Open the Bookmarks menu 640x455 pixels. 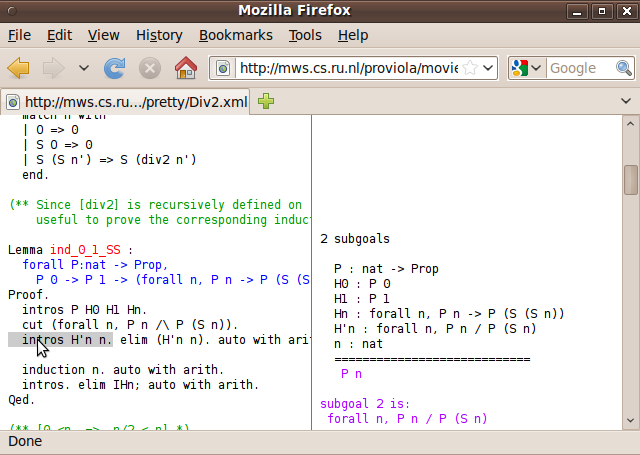pyautogui.click(x=235, y=35)
